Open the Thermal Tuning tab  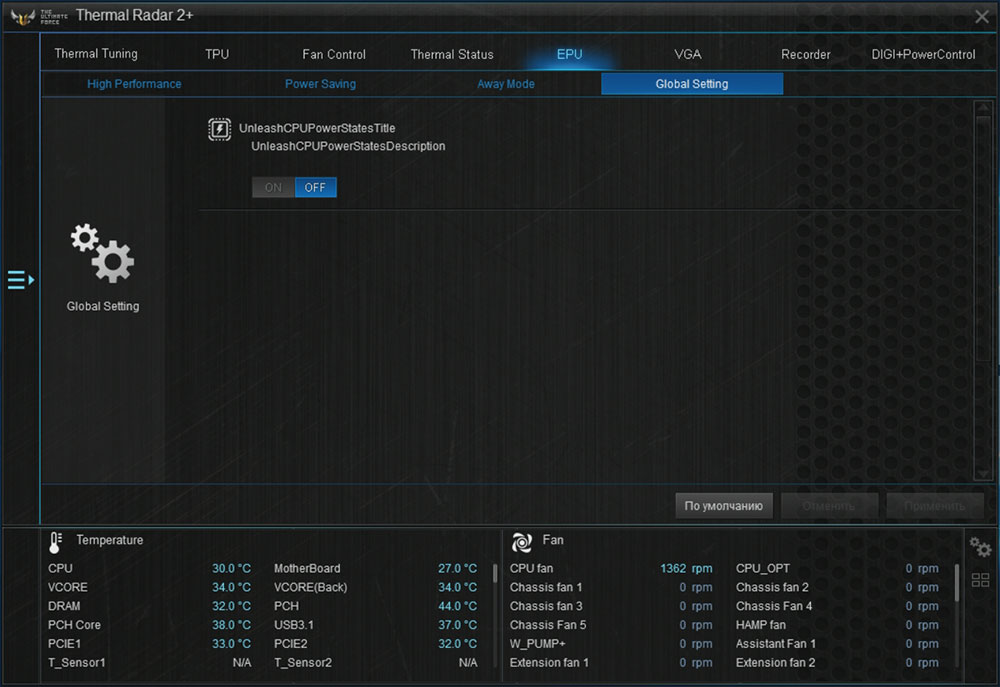[x=96, y=54]
